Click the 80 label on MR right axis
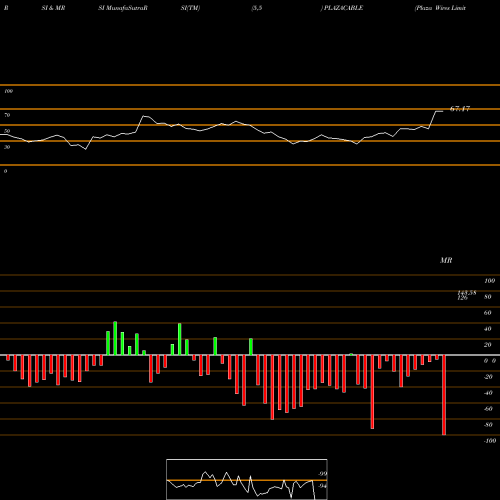This screenshot has width=500, height=500. [488, 297]
